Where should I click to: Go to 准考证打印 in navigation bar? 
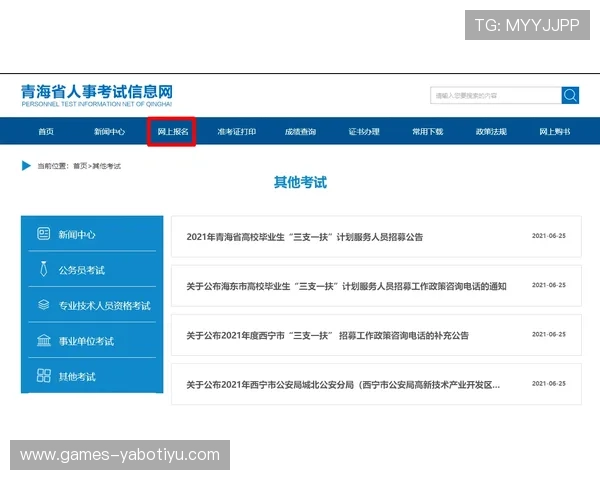[x=236, y=132]
